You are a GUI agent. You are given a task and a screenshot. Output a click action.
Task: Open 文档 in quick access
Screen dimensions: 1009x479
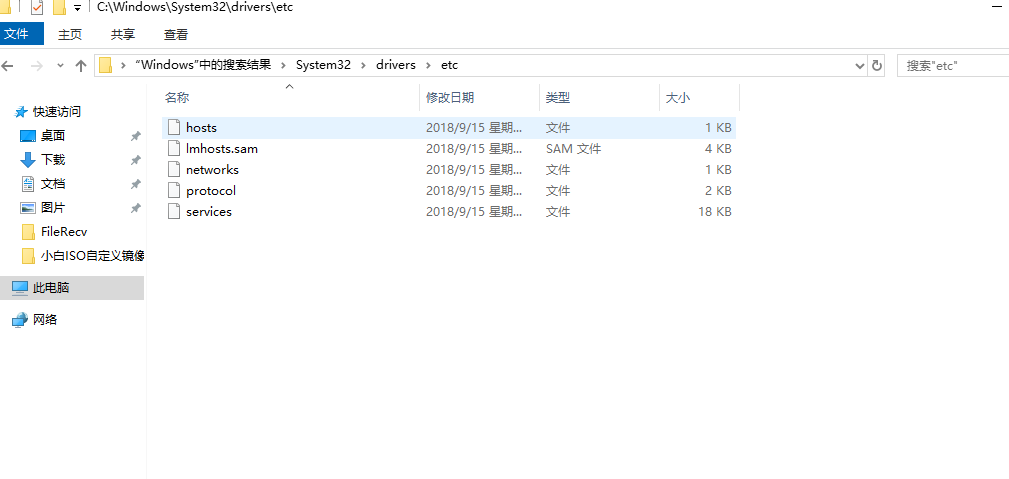53,184
